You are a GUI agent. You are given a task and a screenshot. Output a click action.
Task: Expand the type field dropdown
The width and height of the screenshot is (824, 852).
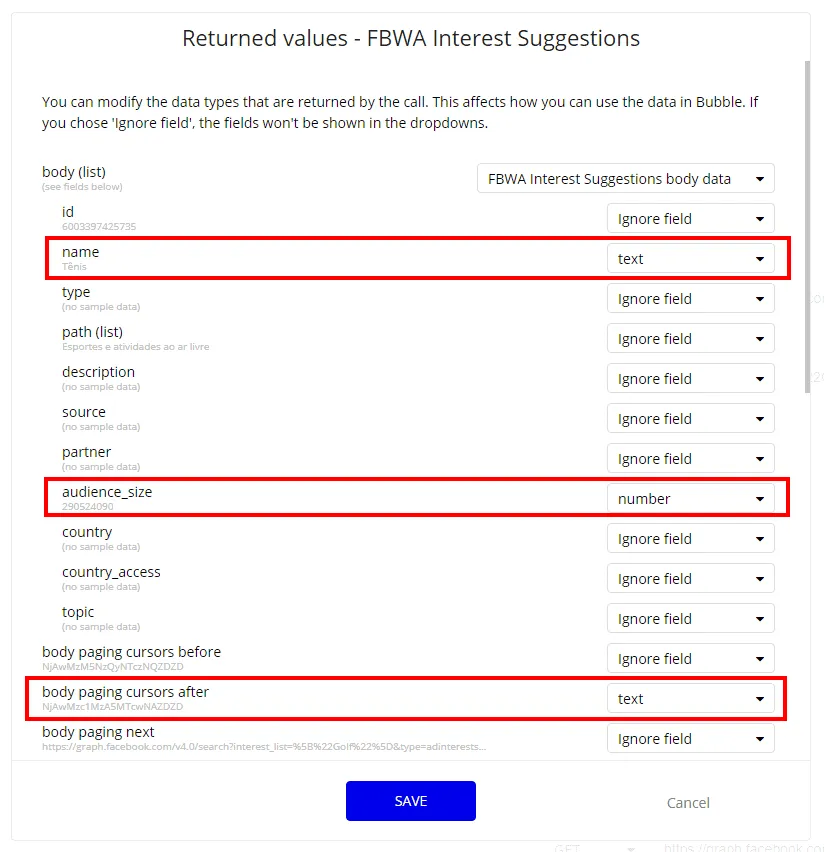click(x=690, y=299)
